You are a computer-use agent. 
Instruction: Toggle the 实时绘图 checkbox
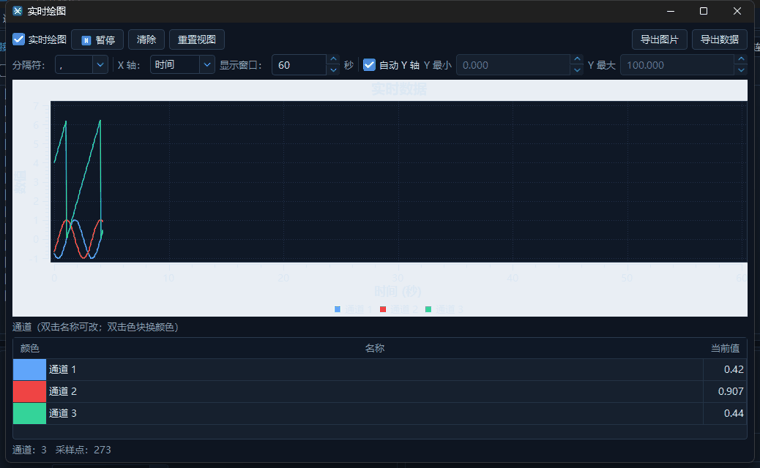coord(18,39)
